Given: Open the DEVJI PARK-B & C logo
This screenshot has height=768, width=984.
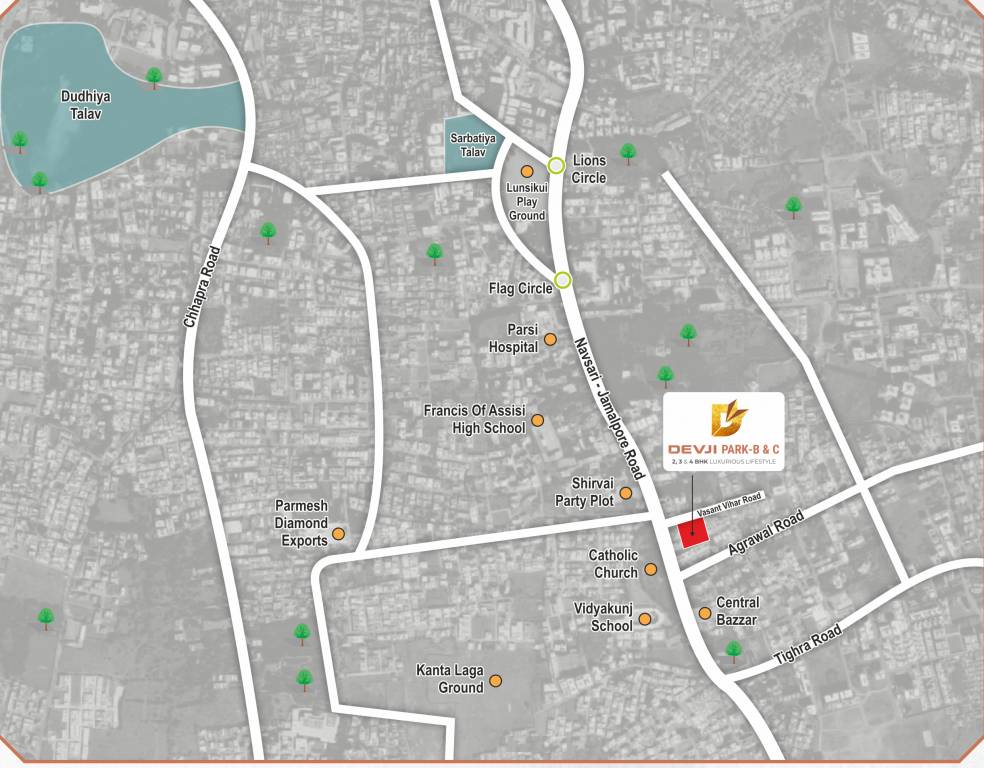Looking at the screenshot, I should point(724,434).
